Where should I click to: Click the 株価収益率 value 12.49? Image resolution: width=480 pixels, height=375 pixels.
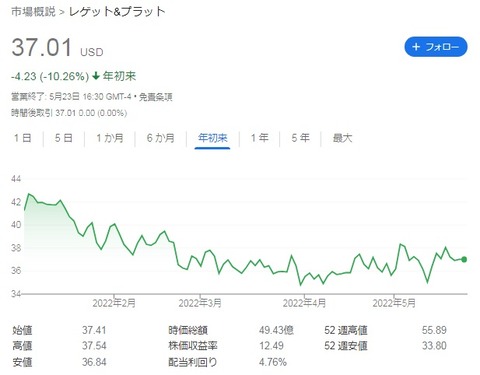[271, 346]
